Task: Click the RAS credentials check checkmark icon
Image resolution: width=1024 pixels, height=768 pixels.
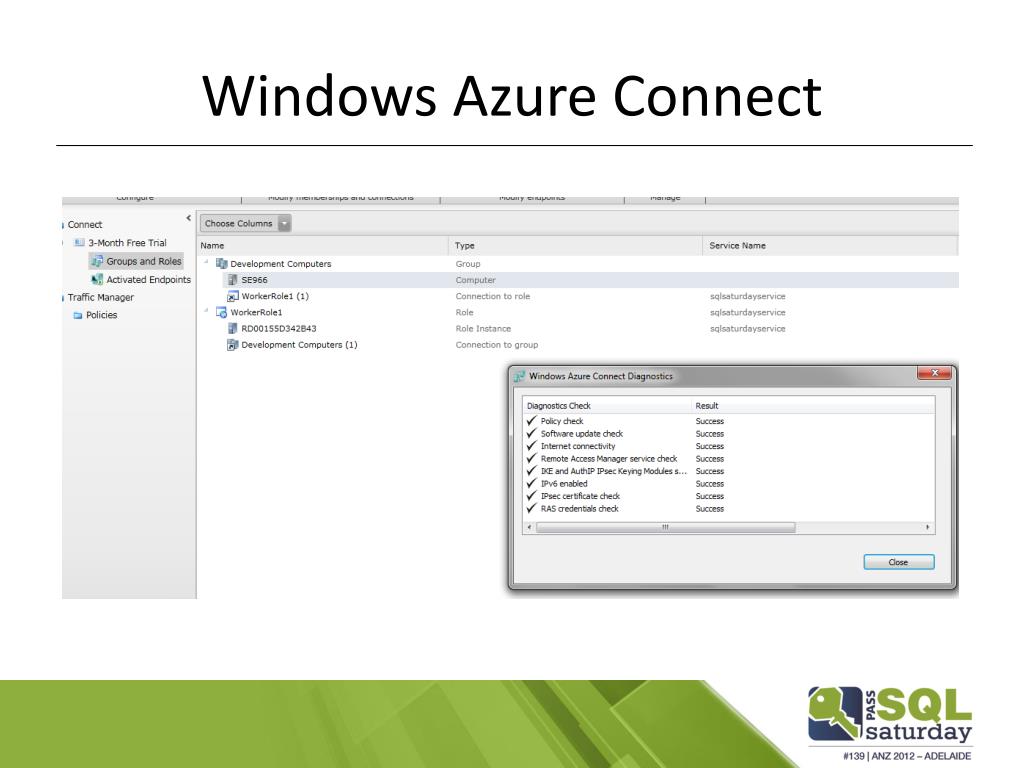Action: pyautogui.click(x=532, y=508)
